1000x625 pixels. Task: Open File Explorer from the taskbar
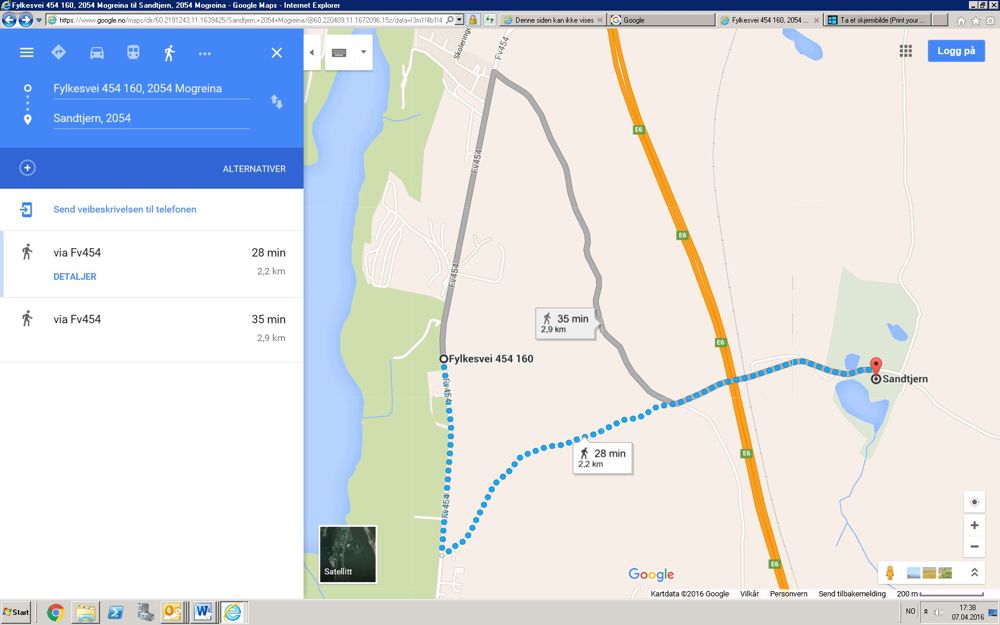pyautogui.click(x=85, y=612)
